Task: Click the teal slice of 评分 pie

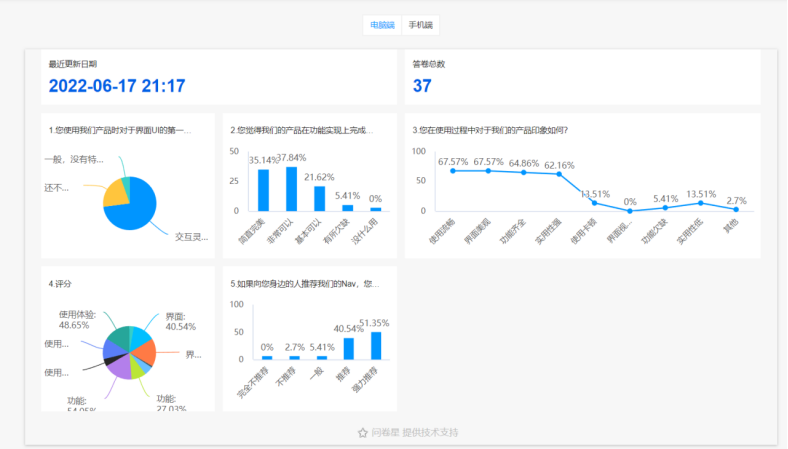Action: click(x=118, y=337)
